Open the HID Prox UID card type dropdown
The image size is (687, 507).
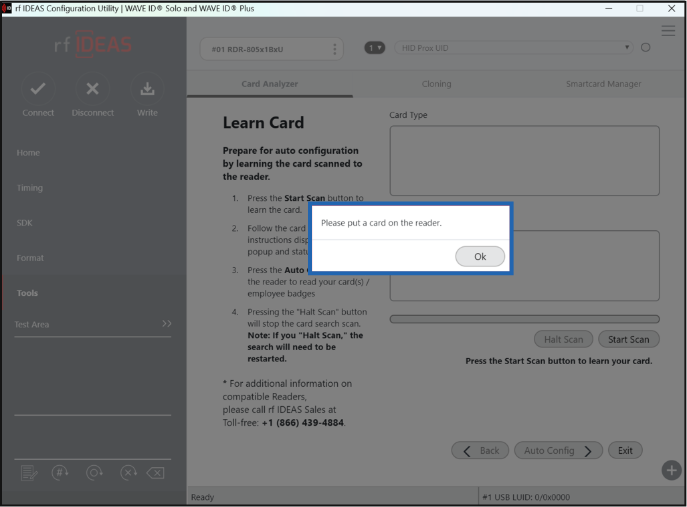[x=514, y=48]
